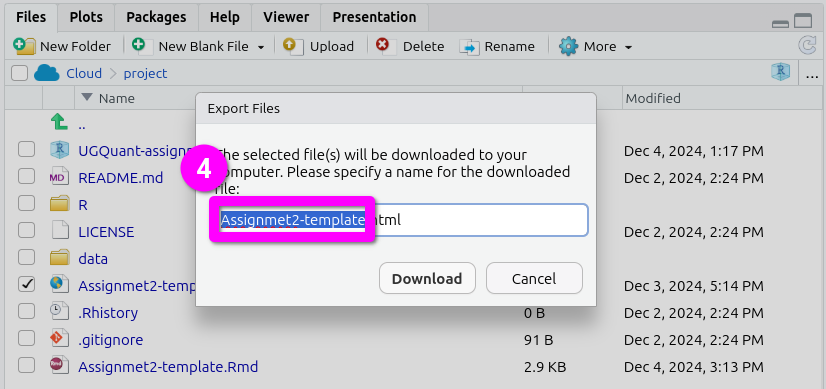Click the red Delete icon
826x389 pixels.
tap(382, 45)
